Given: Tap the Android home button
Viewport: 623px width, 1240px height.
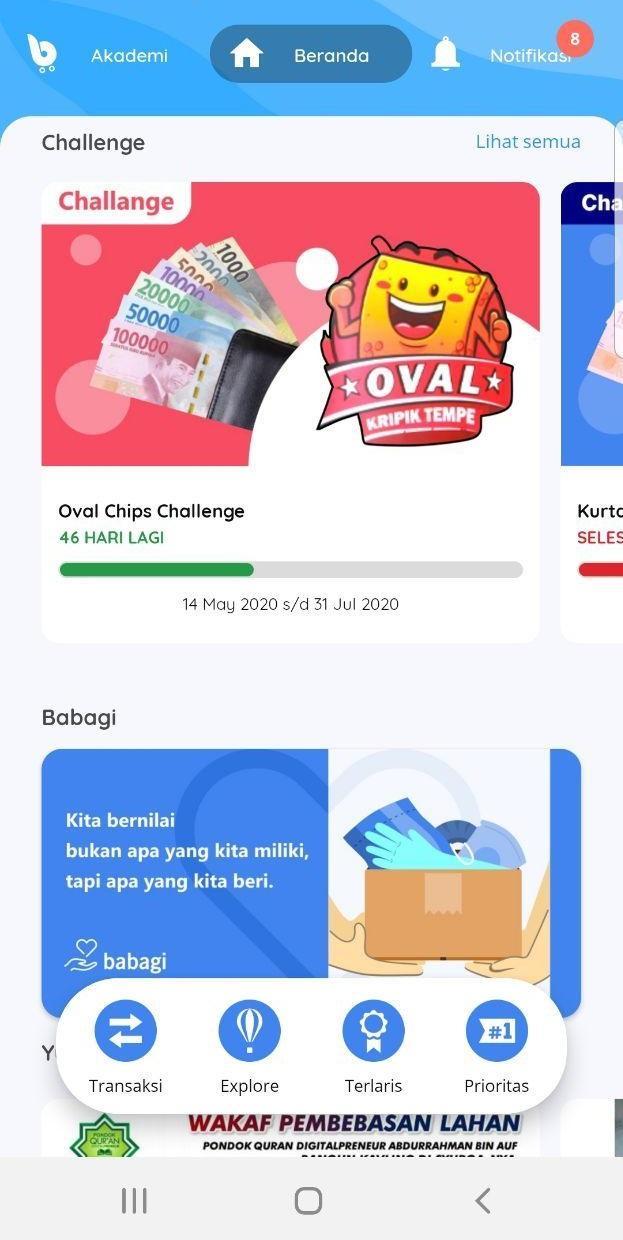Looking at the screenshot, I should (x=309, y=1201).
